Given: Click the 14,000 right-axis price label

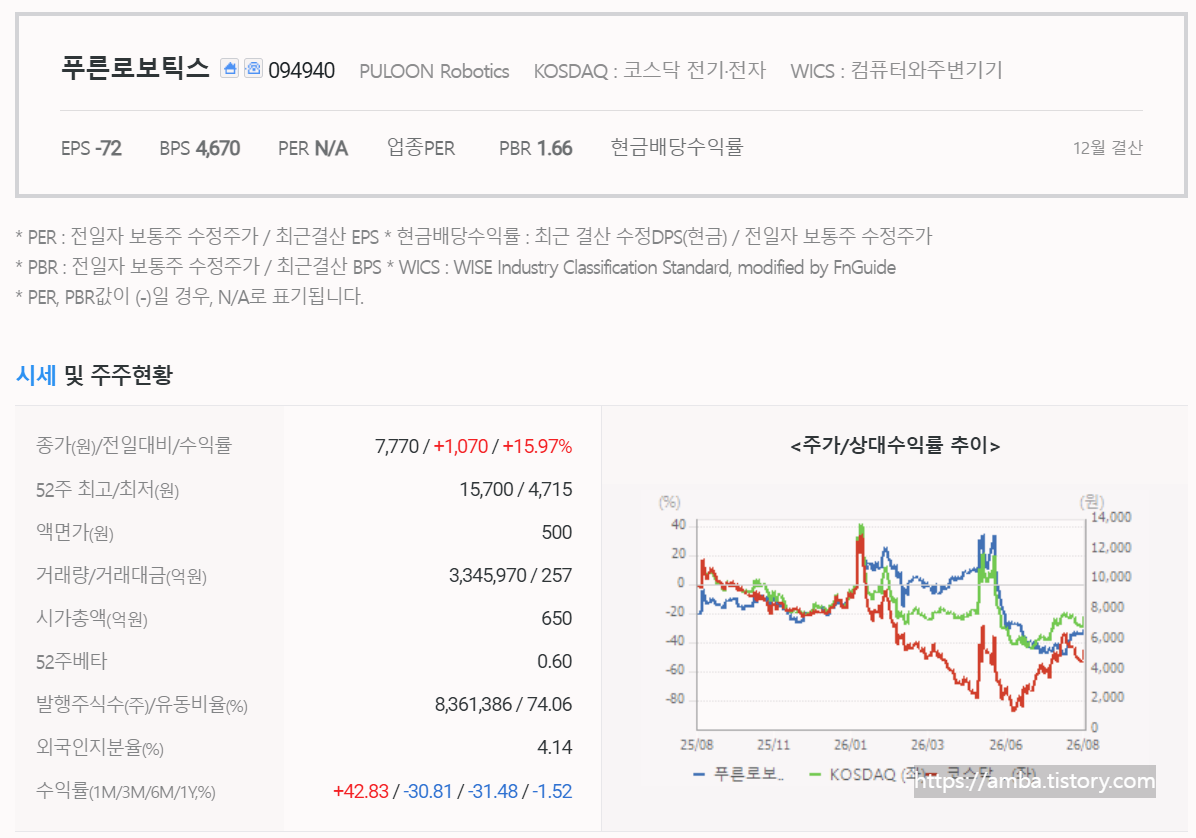Looking at the screenshot, I should point(1111,517).
